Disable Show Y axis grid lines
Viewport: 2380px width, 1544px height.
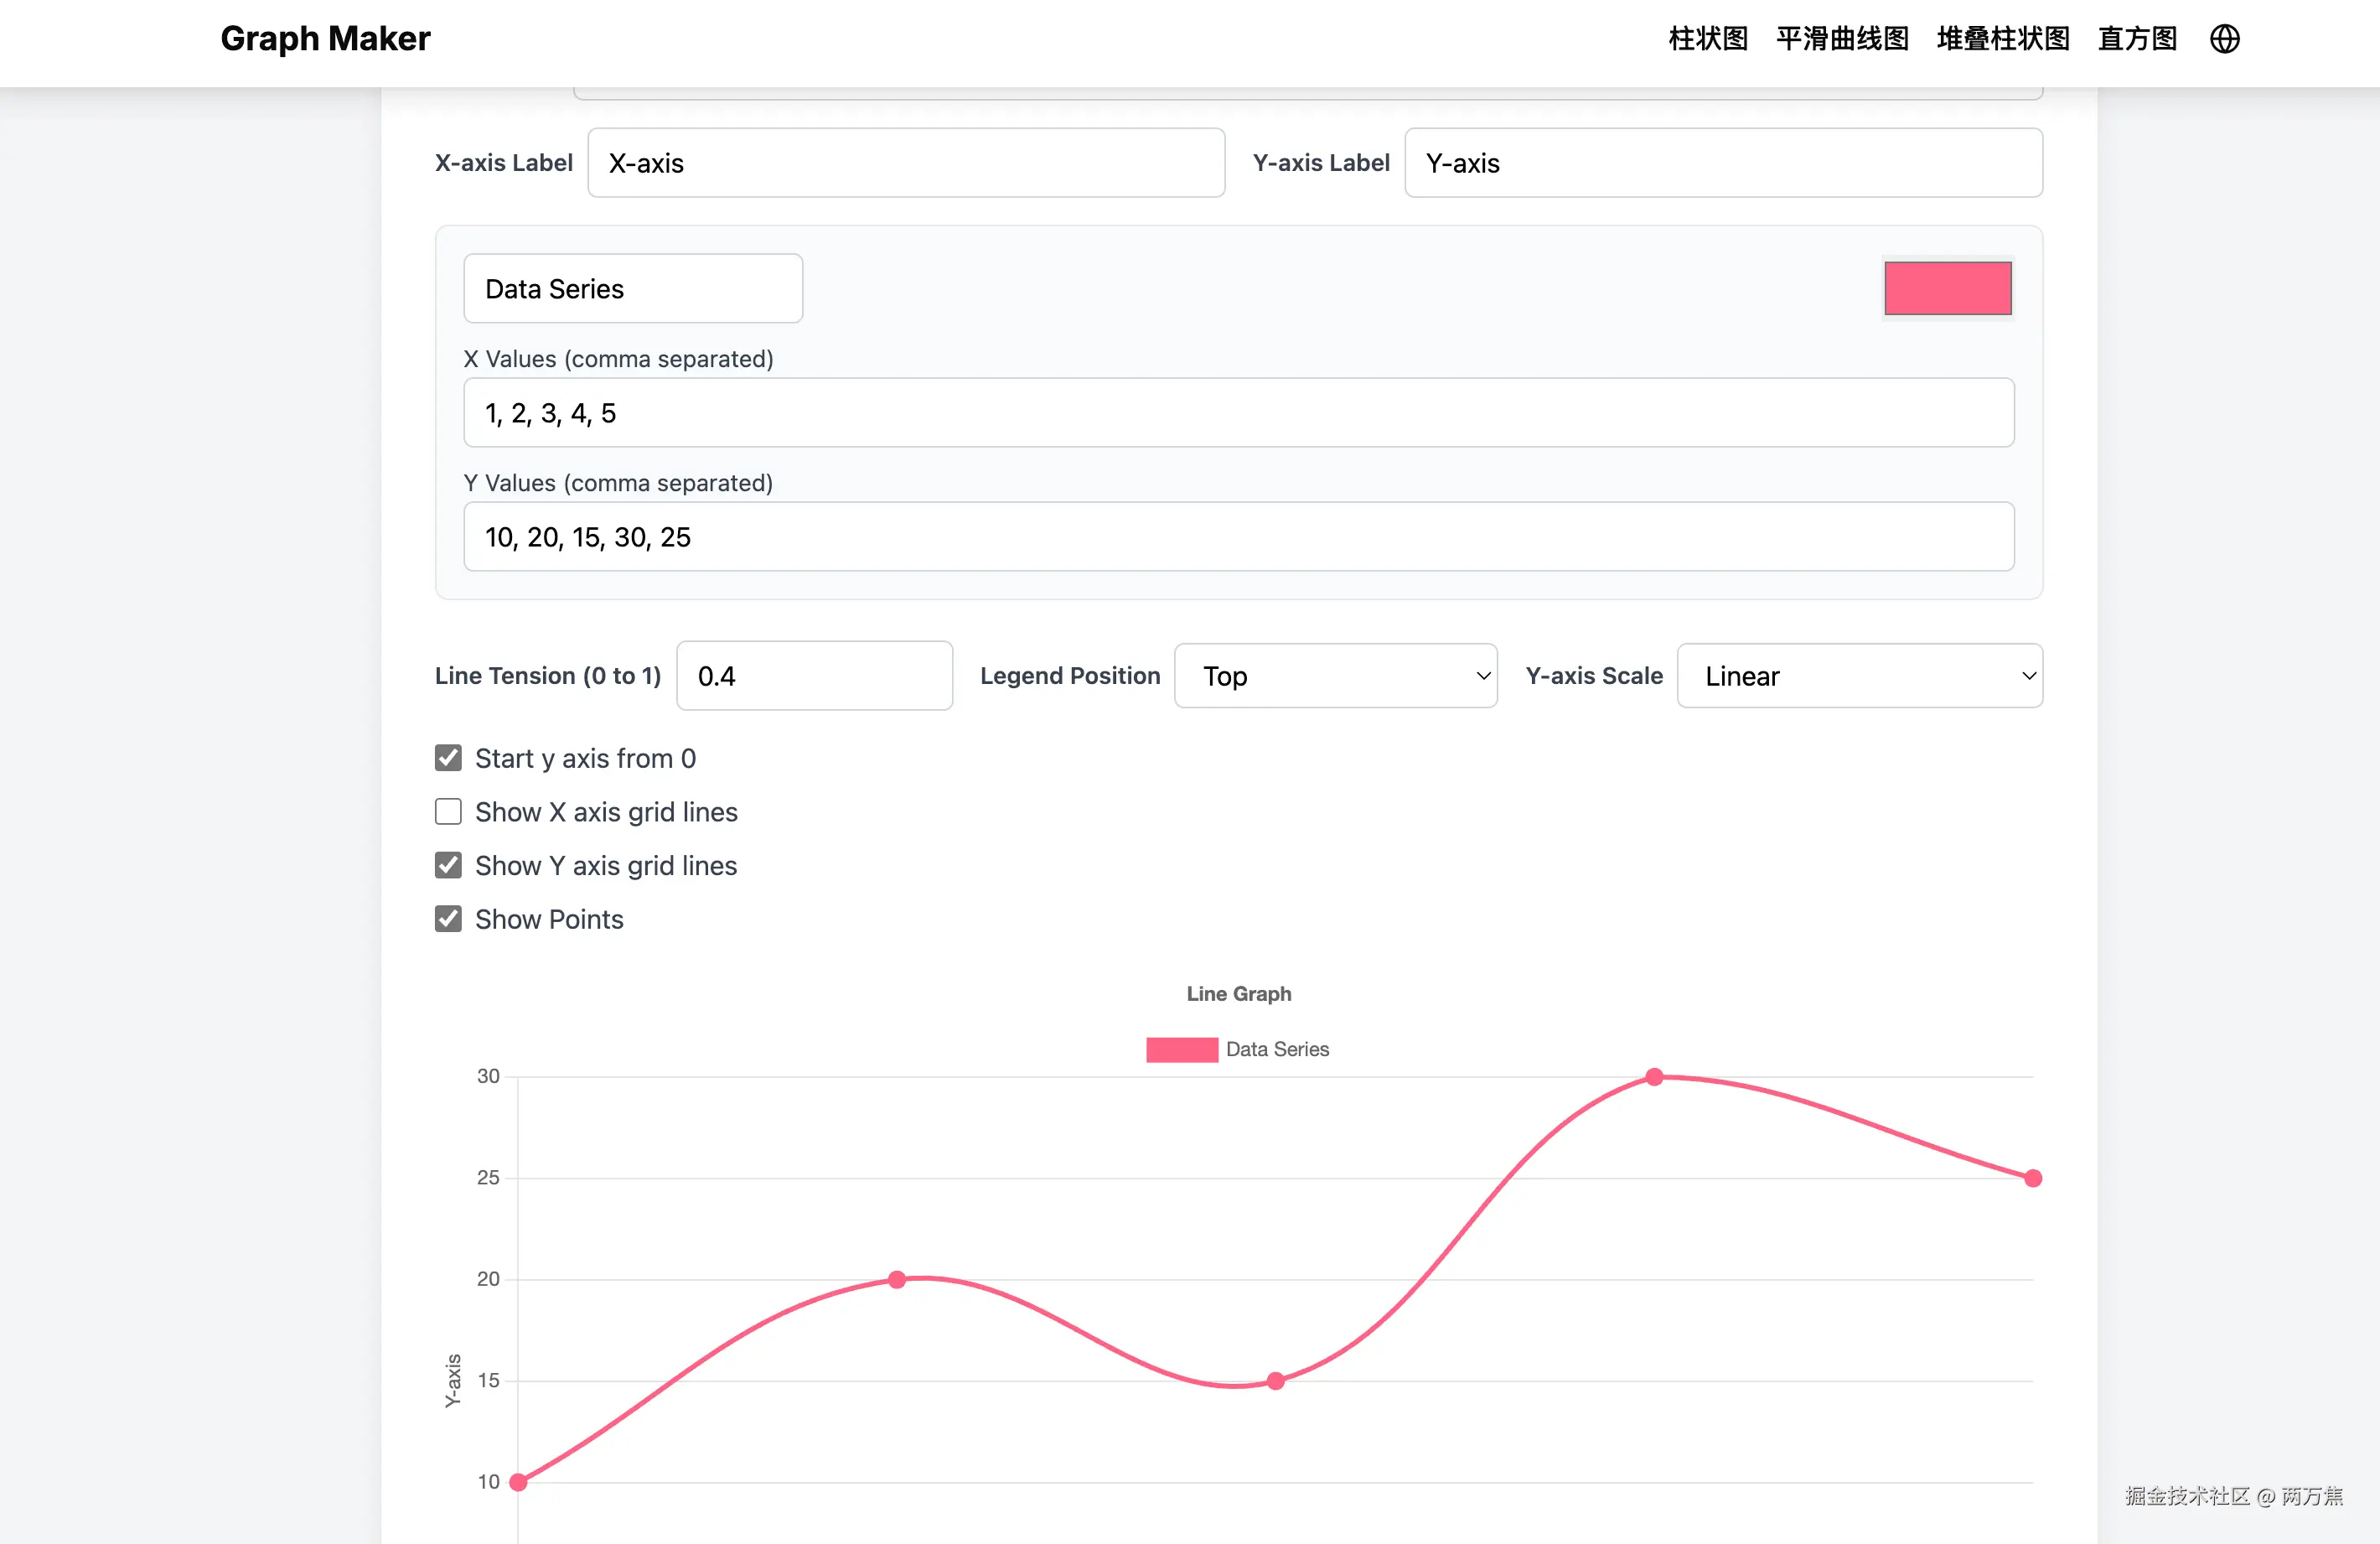(x=448, y=865)
